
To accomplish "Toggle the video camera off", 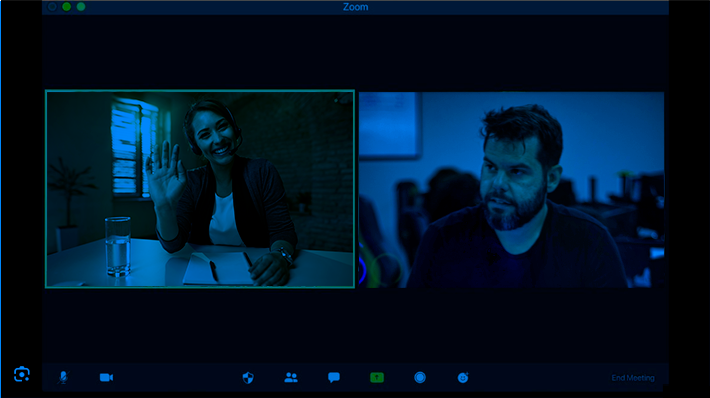I will point(106,377).
